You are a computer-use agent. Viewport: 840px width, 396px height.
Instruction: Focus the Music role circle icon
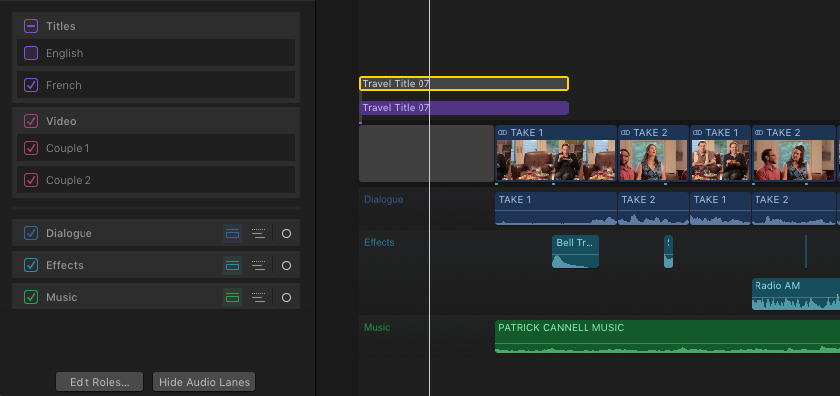[287, 297]
